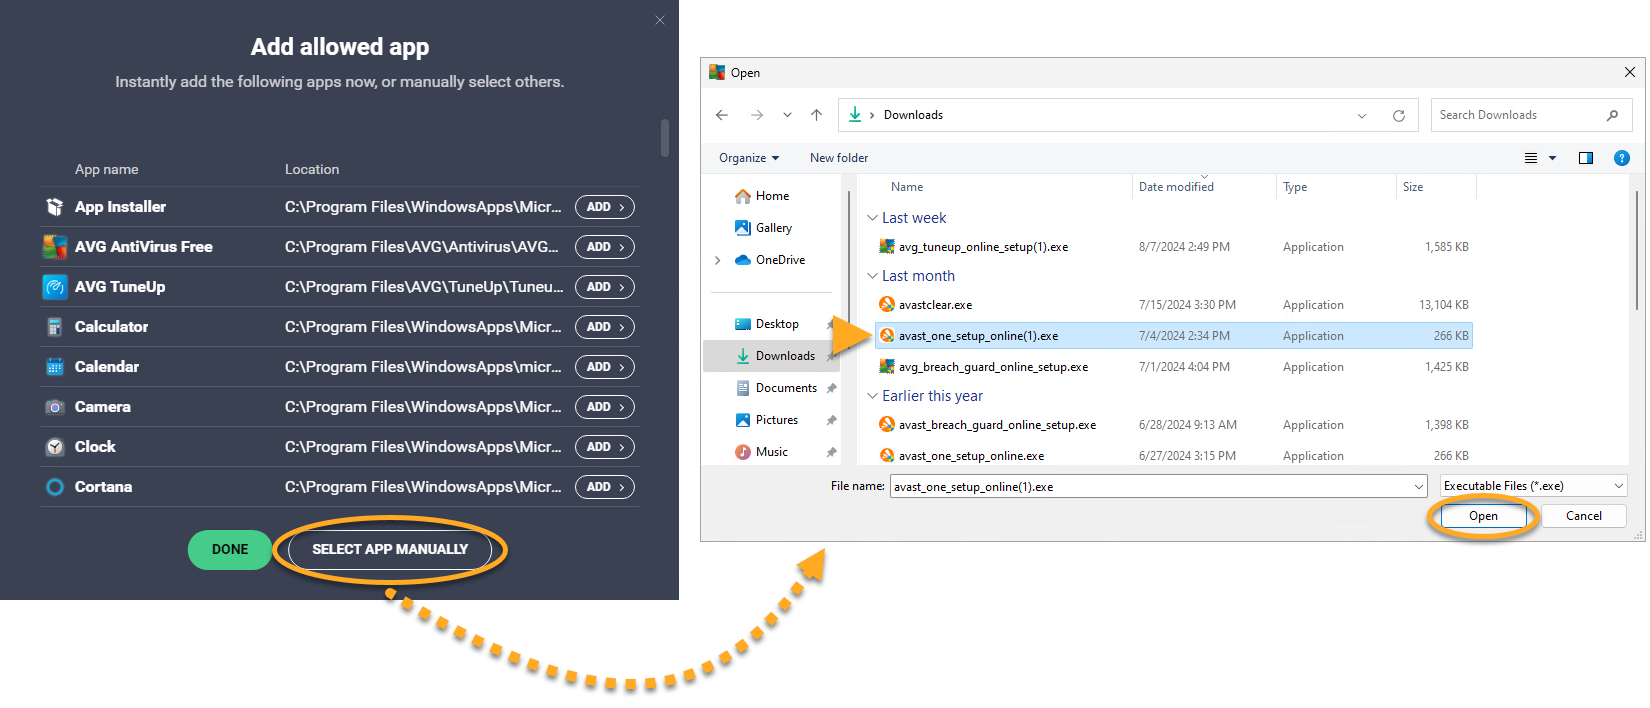The image size is (1650, 708).
Task: Click the app list vertical scrollbar
Action: (x=665, y=138)
